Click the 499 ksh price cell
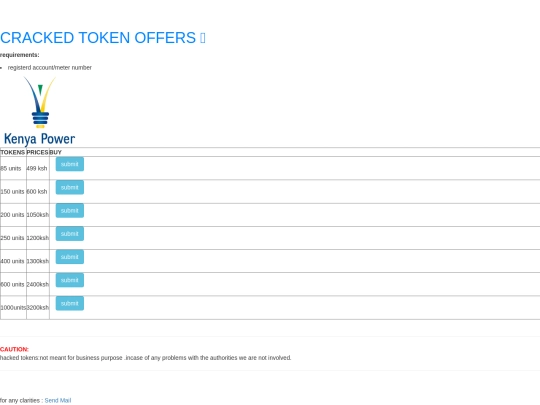 point(38,168)
